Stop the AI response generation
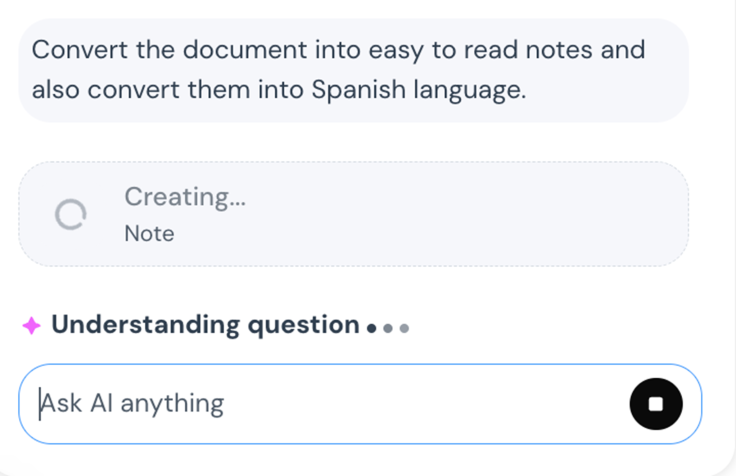This screenshot has width=736, height=476. coord(656,404)
